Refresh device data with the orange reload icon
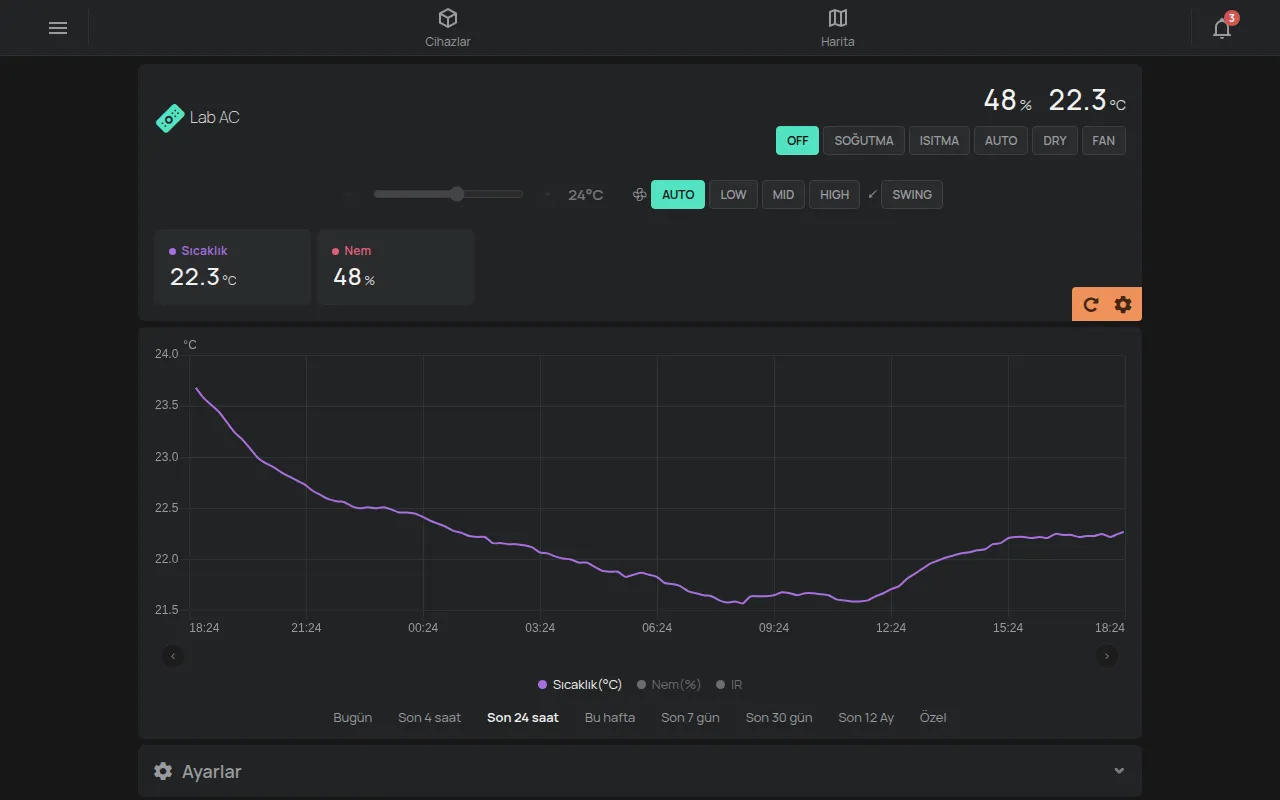This screenshot has width=1280, height=800. 1091,305
